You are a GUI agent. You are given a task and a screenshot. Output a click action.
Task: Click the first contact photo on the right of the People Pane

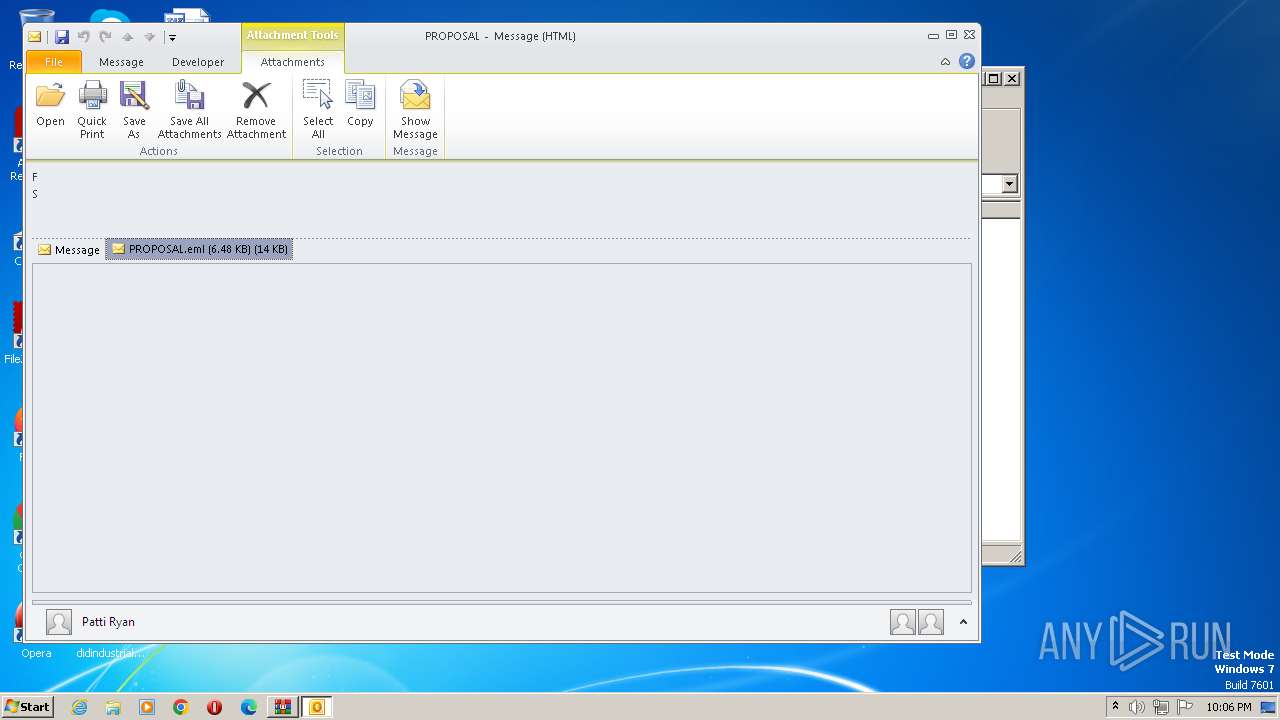903,622
